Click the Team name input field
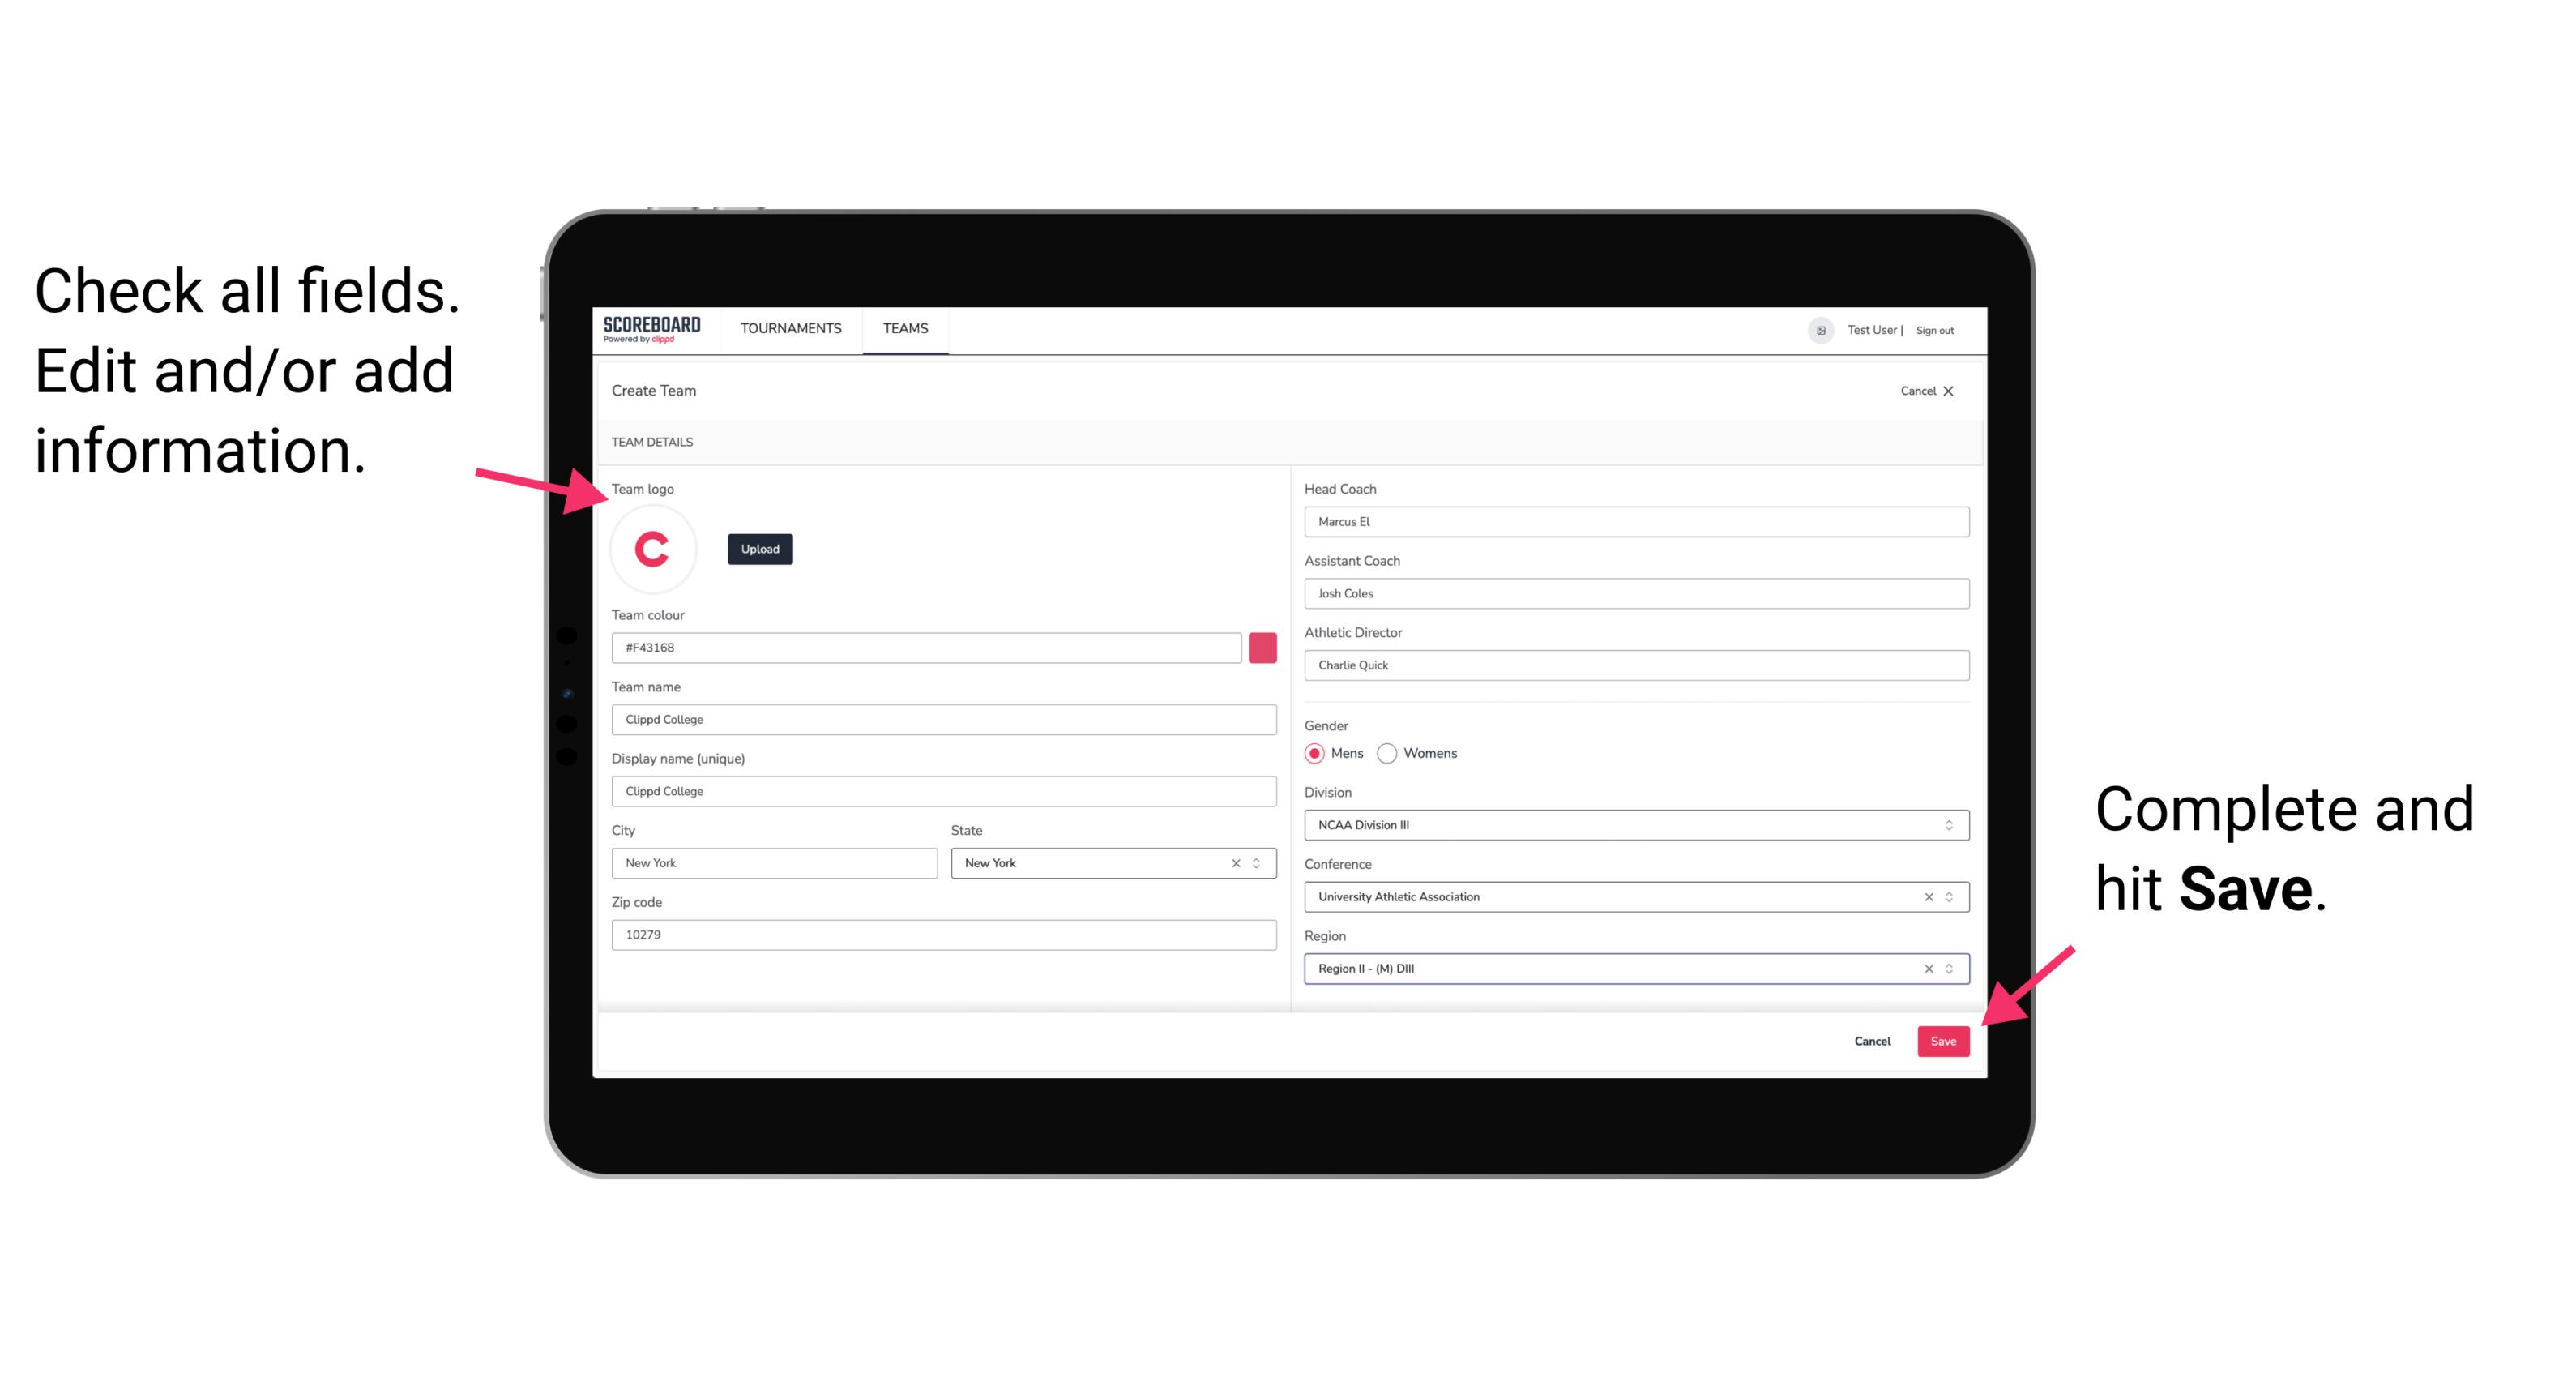The width and height of the screenshot is (2576, 1386). (945, 719)
